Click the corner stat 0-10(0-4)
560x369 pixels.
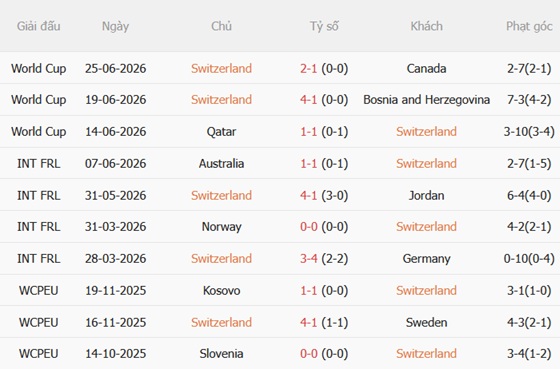529,259
